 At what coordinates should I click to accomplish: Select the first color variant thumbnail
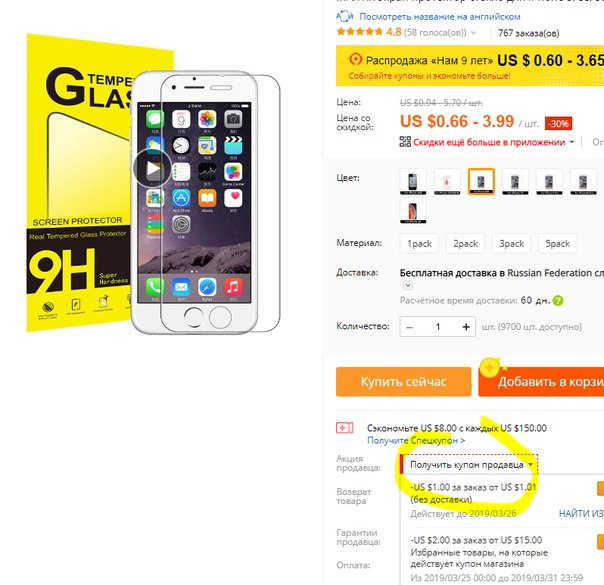click(413, 181)
